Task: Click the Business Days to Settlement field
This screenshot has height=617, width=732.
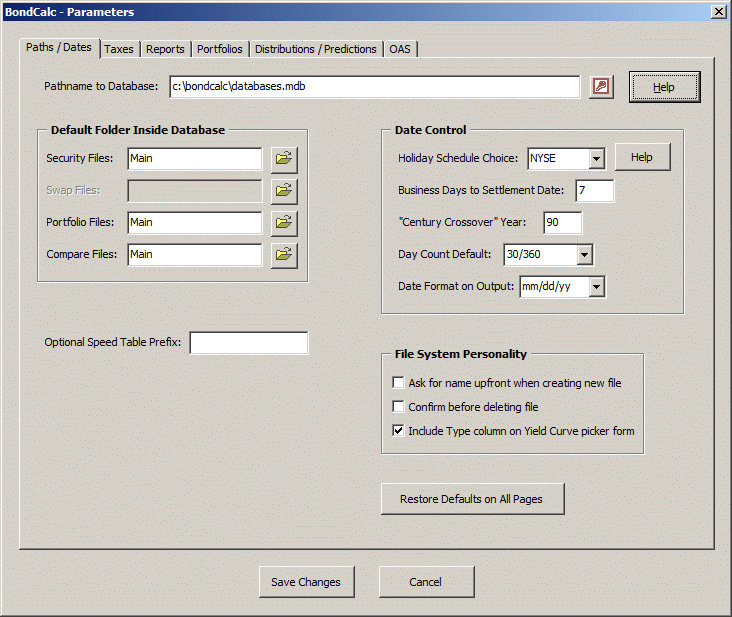Action: 594,190
